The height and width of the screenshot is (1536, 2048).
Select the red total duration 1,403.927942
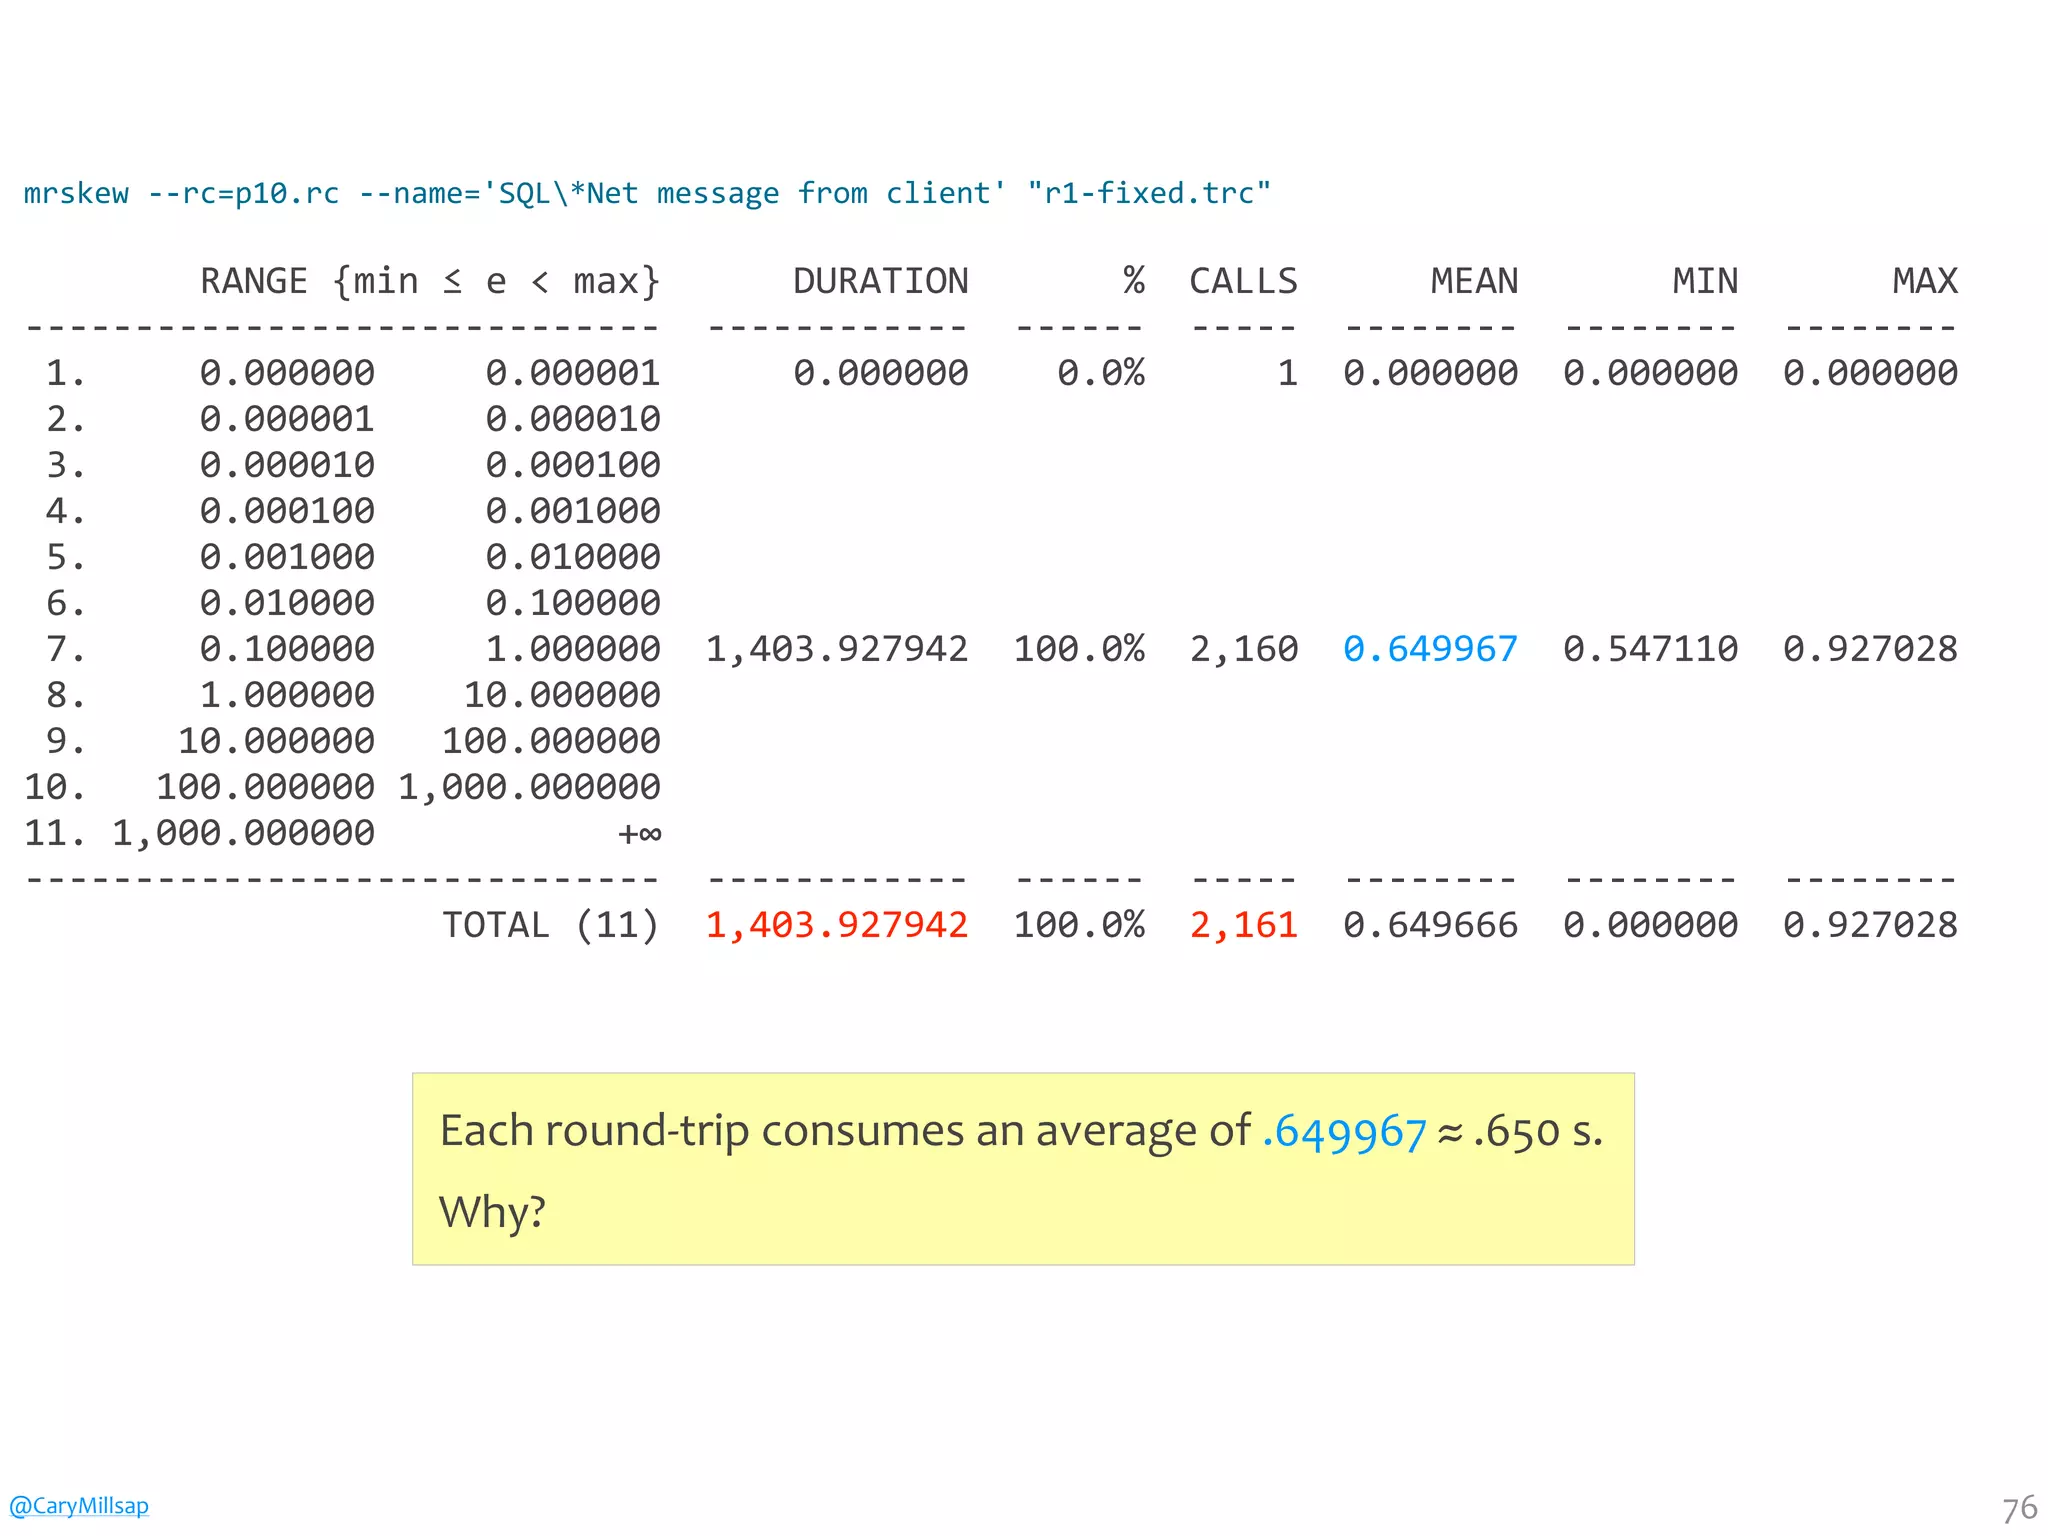pos(837,925)
